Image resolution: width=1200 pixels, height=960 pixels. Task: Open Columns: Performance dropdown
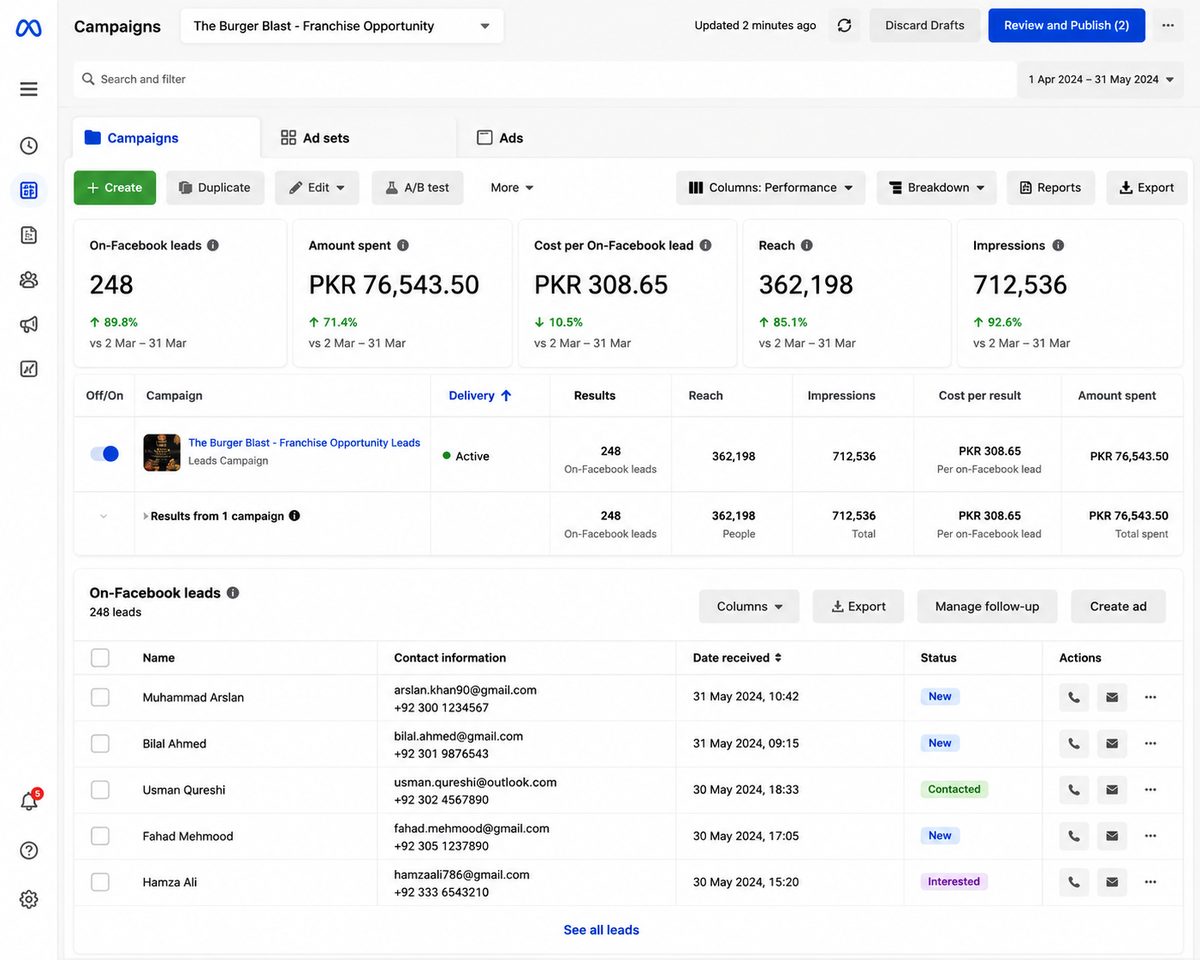tap(771, 188)
